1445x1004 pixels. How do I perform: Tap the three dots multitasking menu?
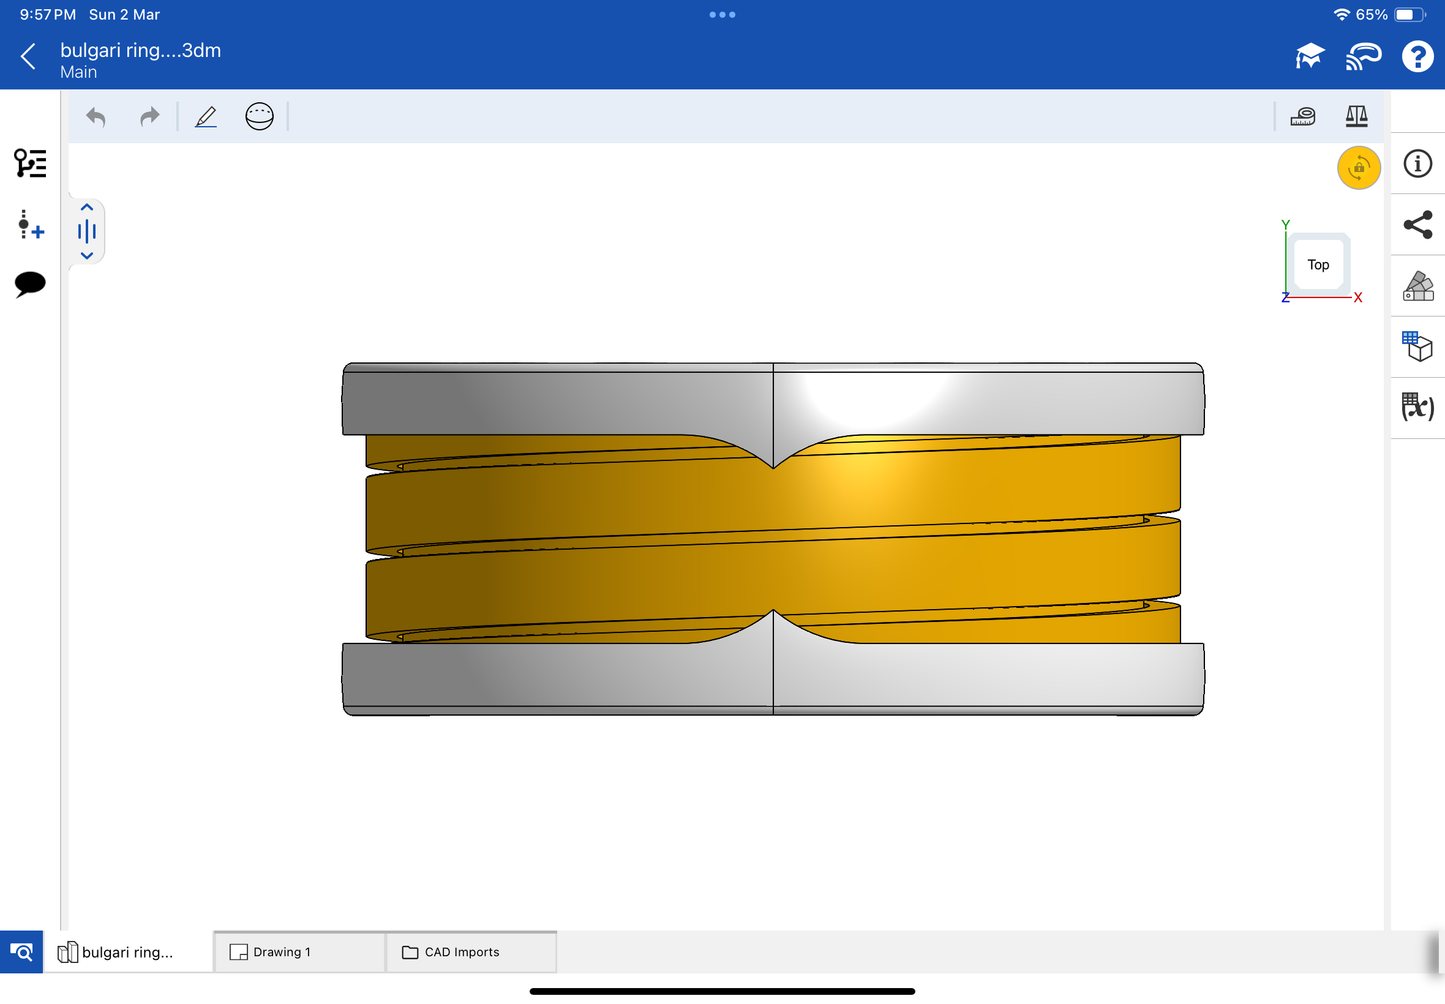(722, 15)
